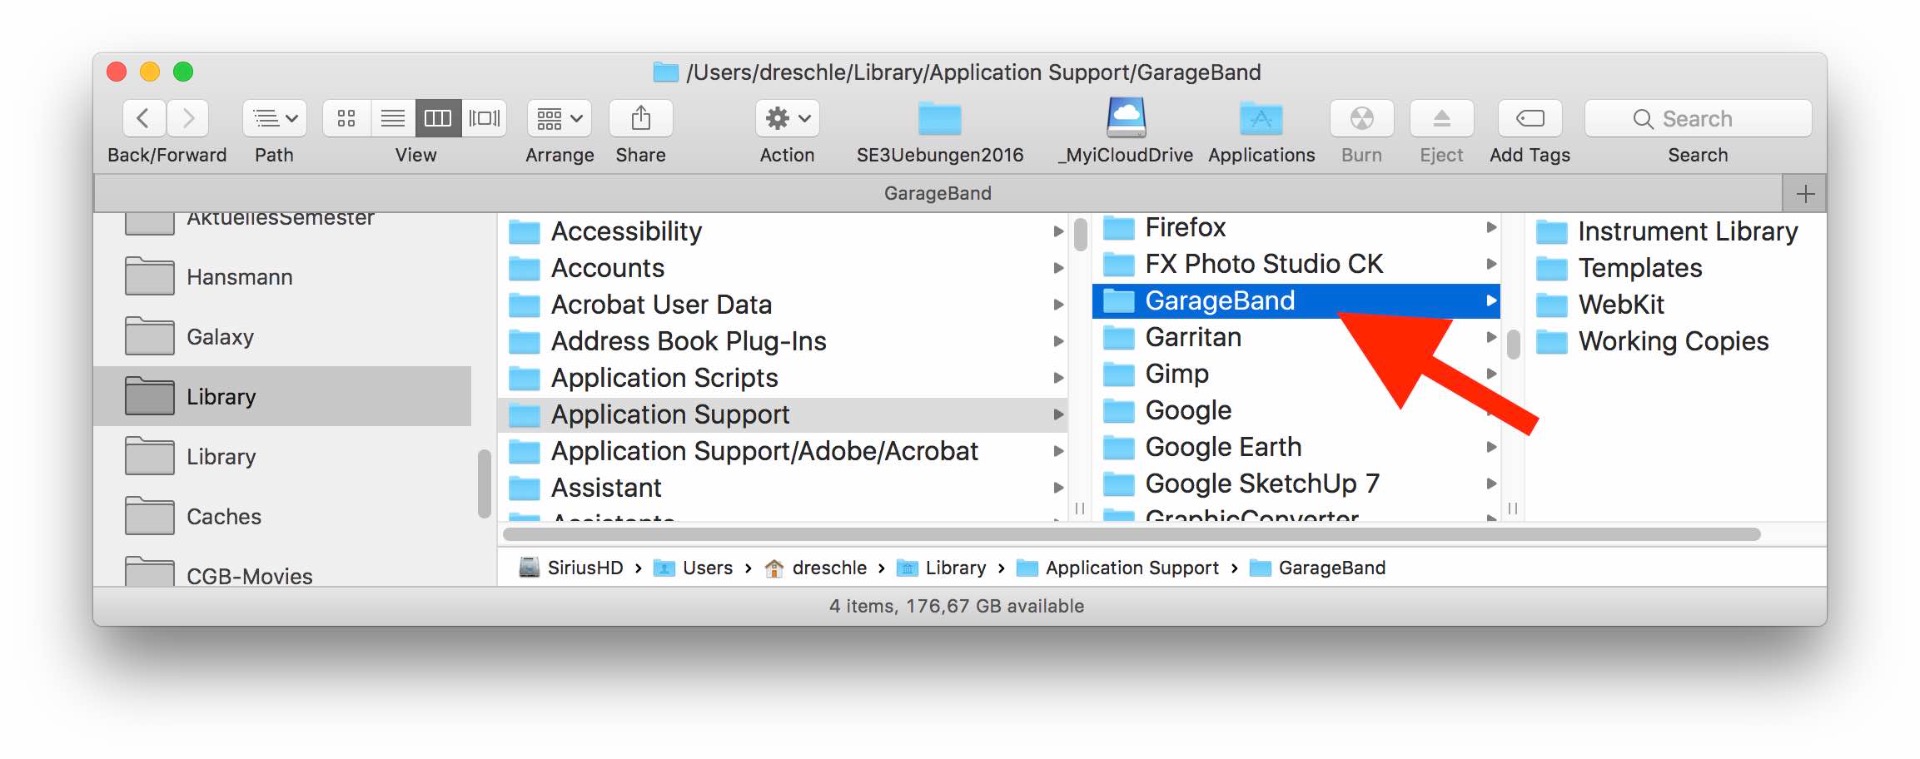Screen dimensions: 1920x759
Task: Click Application Support in path bar
Action: 1118,568
